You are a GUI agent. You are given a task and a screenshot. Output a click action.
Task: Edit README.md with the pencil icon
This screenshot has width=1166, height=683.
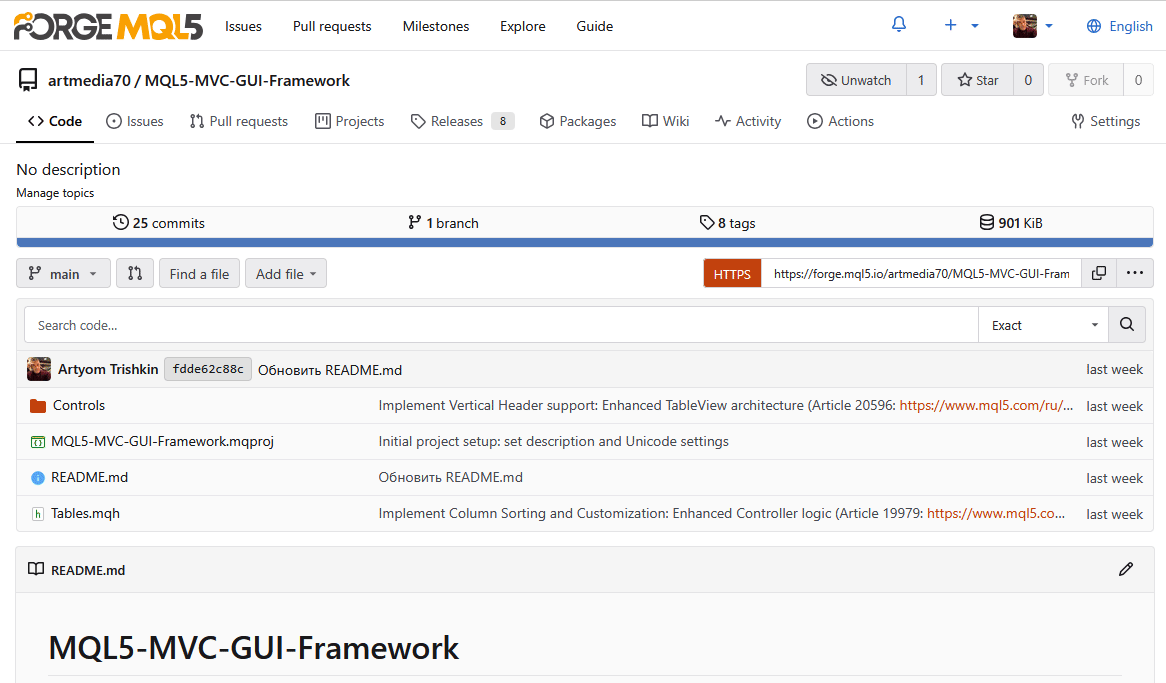coord(1126,569)
